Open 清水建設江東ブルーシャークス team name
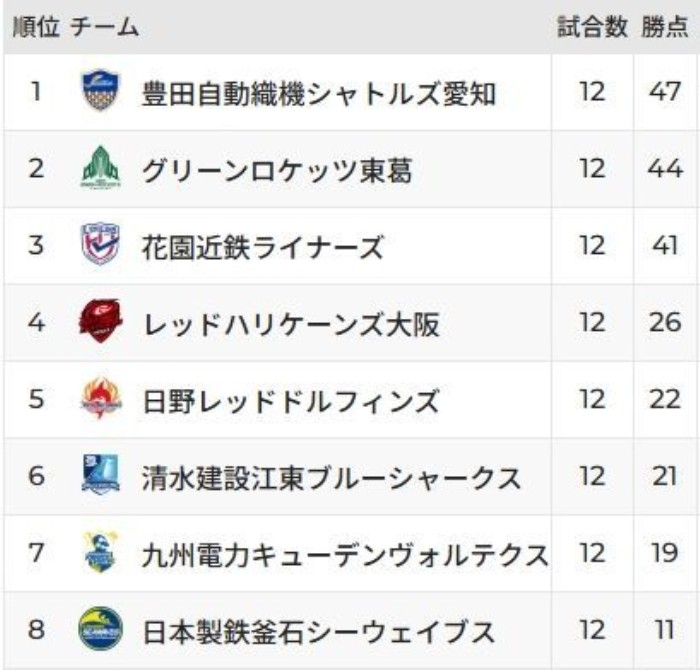 click(x=331, y=478)
